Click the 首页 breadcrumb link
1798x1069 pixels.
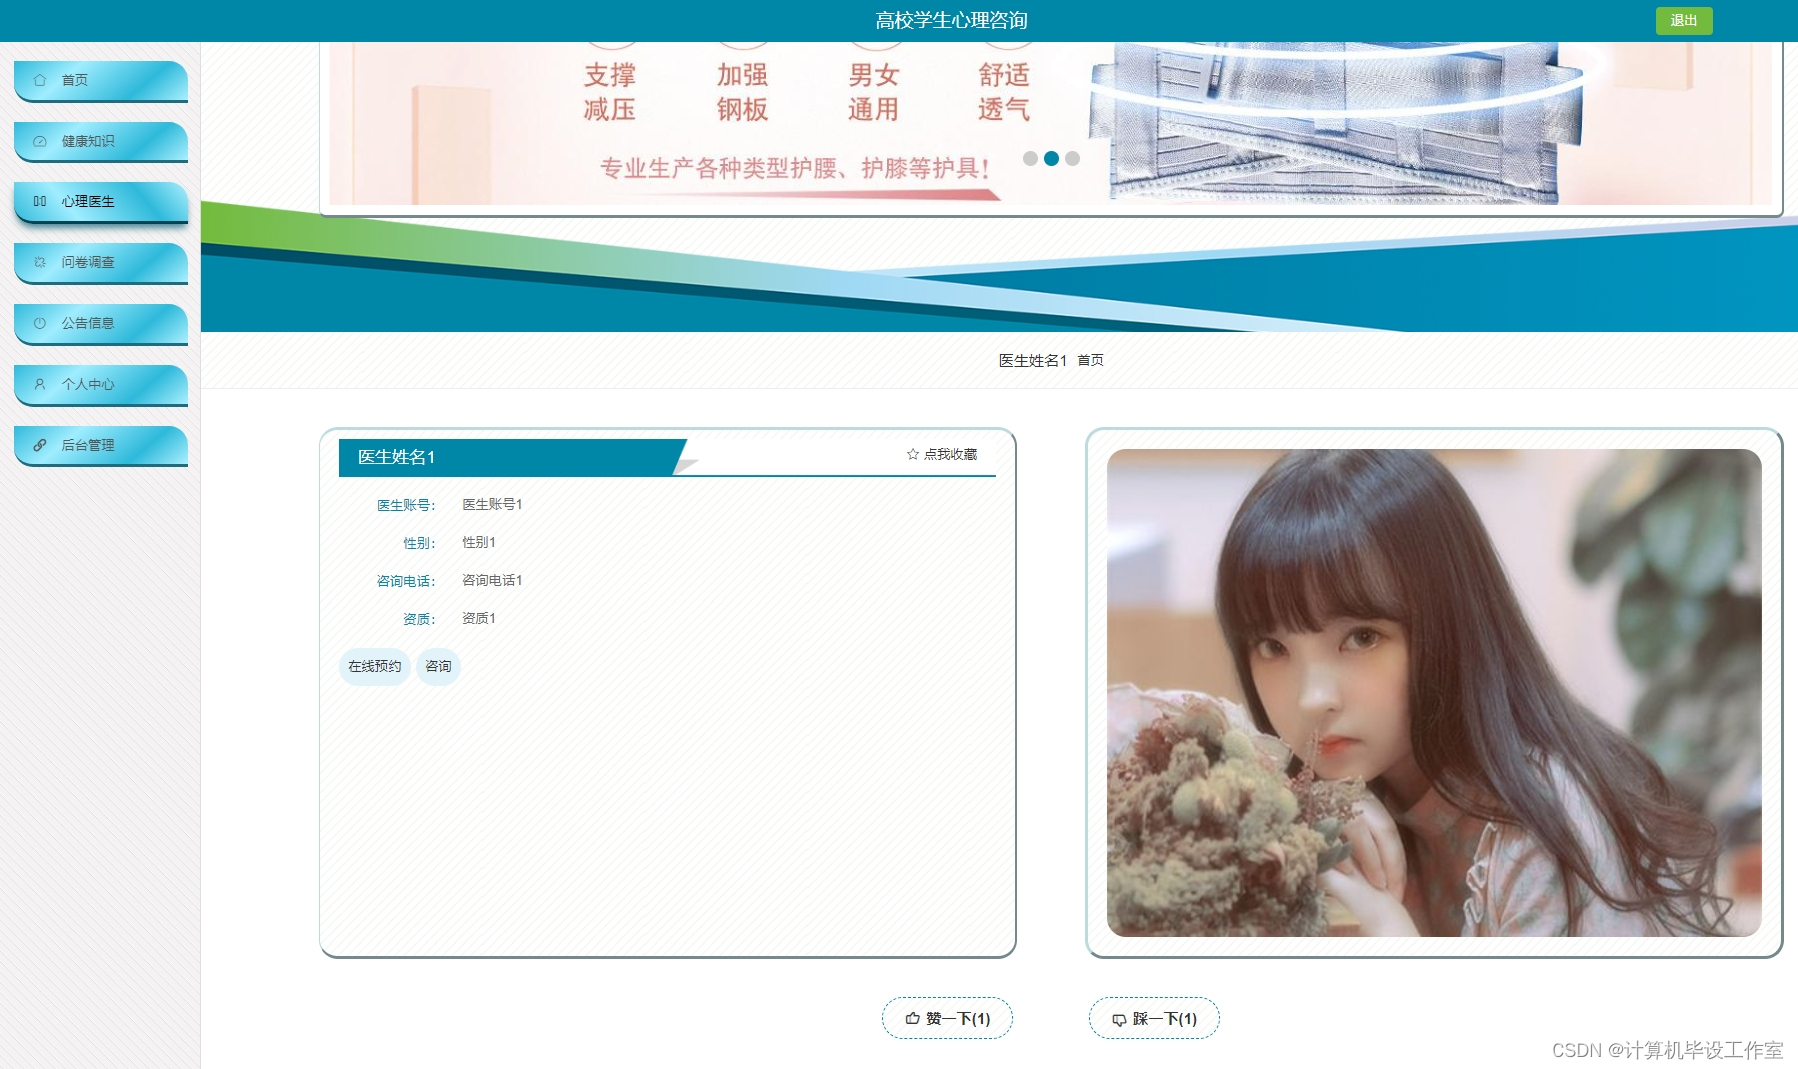1090,360
